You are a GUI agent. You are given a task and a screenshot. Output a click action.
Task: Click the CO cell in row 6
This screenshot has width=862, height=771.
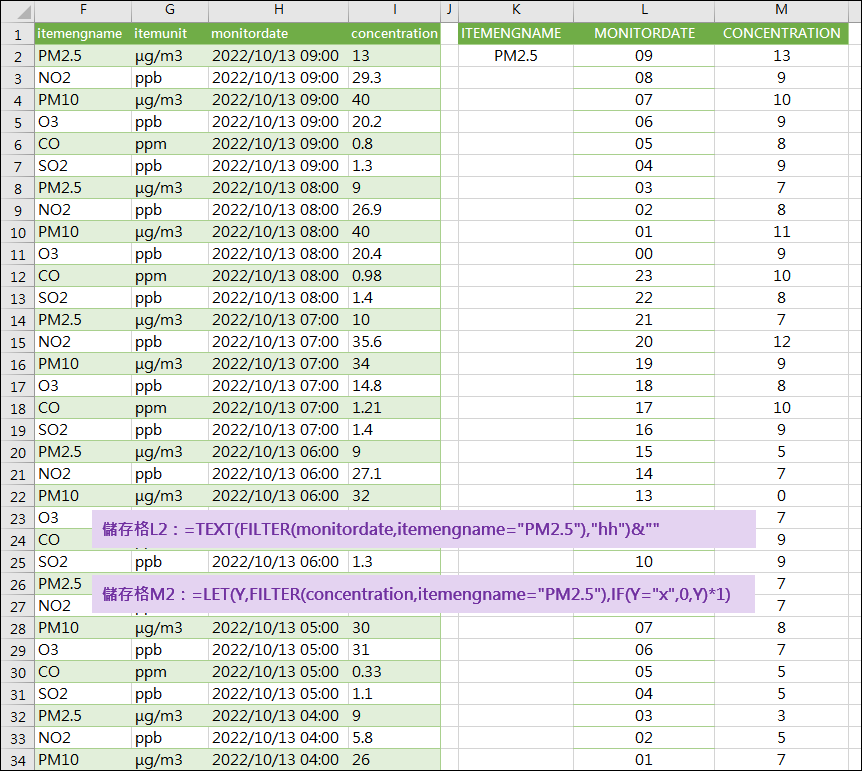coord(83,144)
